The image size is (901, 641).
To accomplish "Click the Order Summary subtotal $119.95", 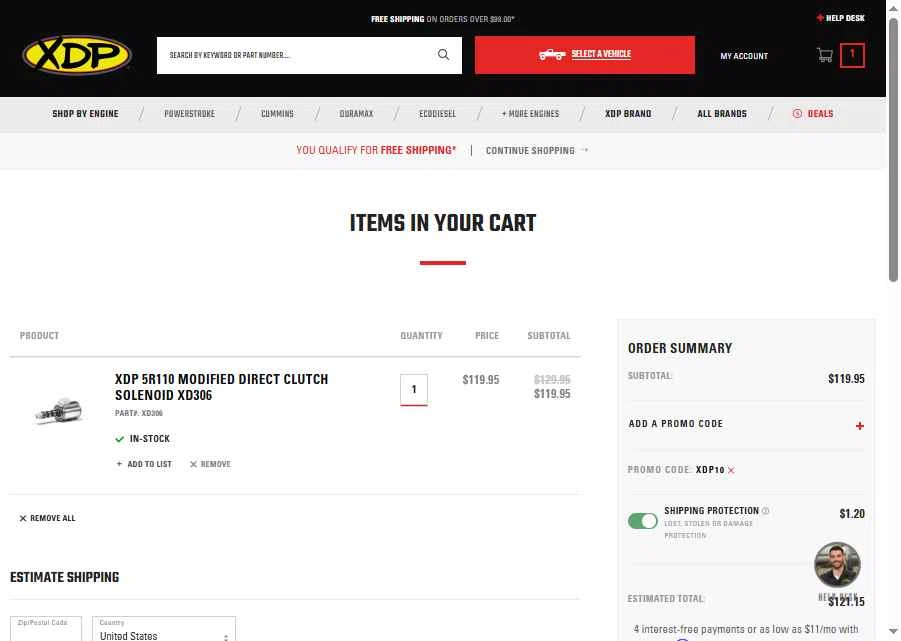I will (846, 379).
